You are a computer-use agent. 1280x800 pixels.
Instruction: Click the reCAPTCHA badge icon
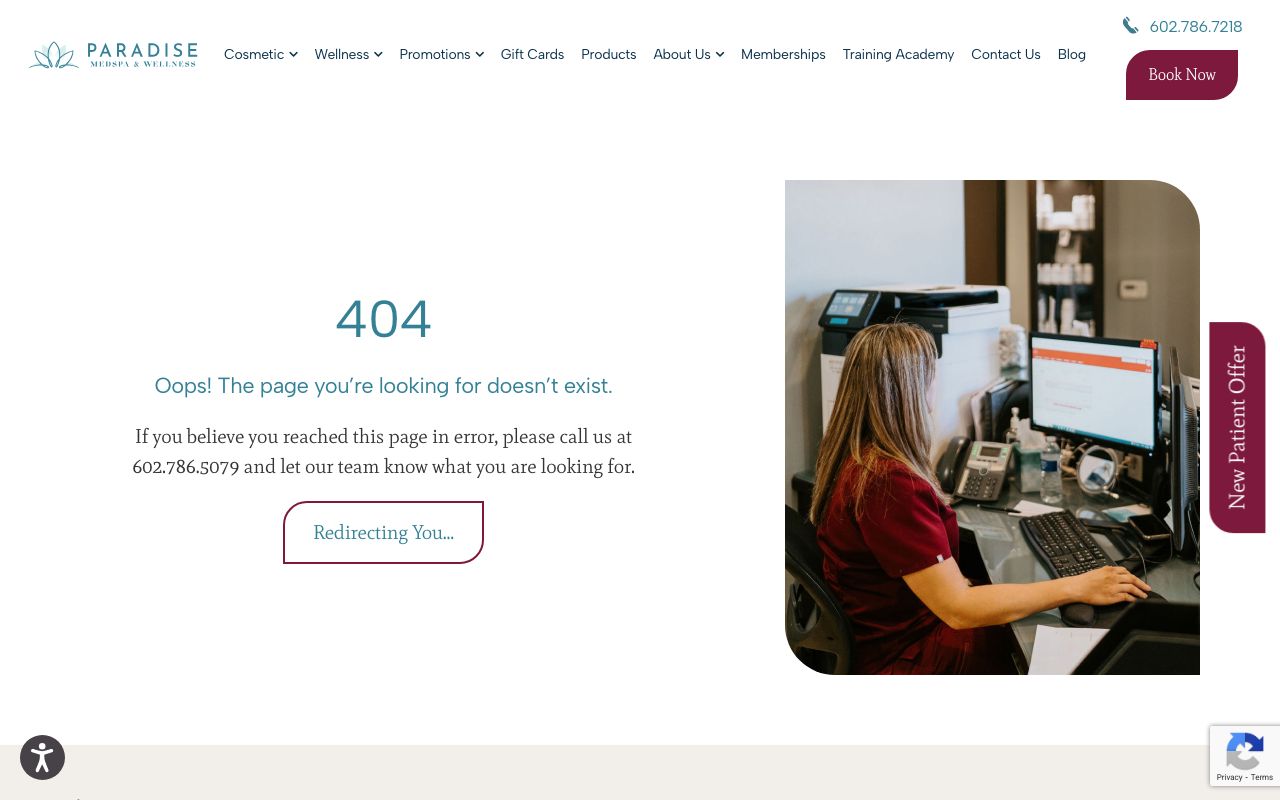pyautogui.click(x=1245, y=750)
